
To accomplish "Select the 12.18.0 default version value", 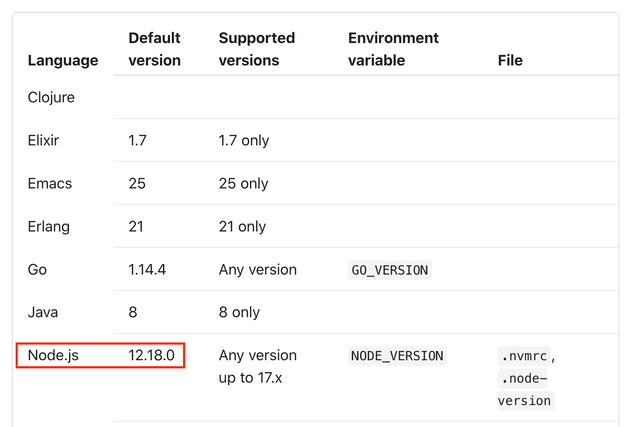I will point(151,355).
